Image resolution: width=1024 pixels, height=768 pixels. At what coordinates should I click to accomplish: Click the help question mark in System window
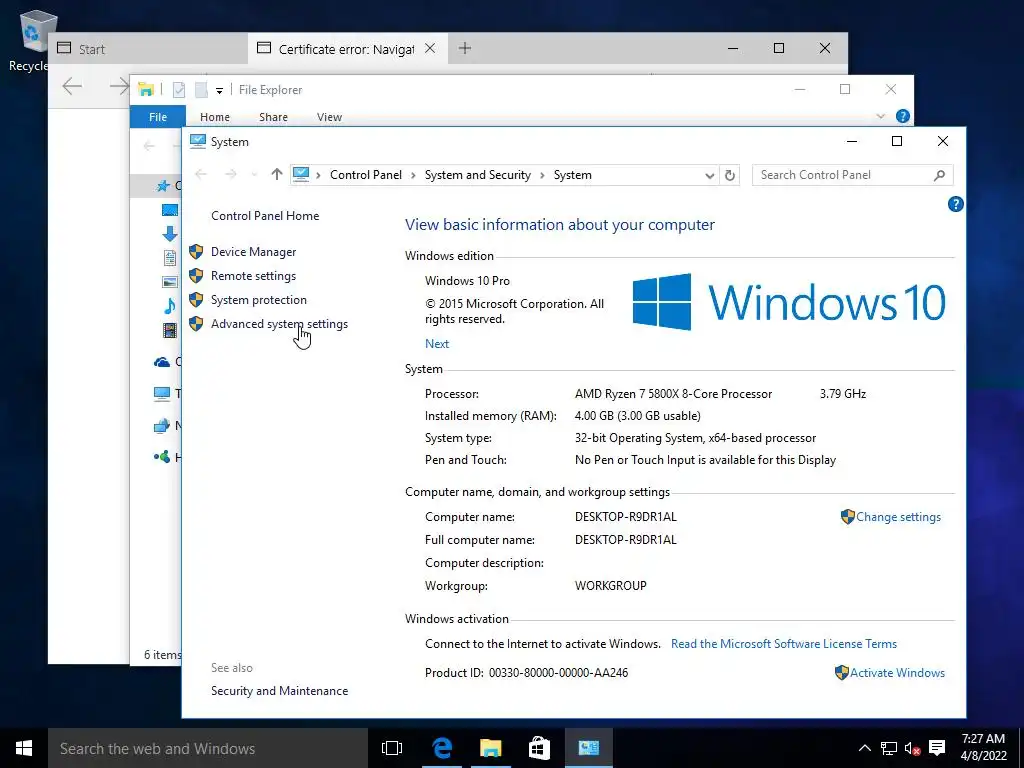pos(955,204)
